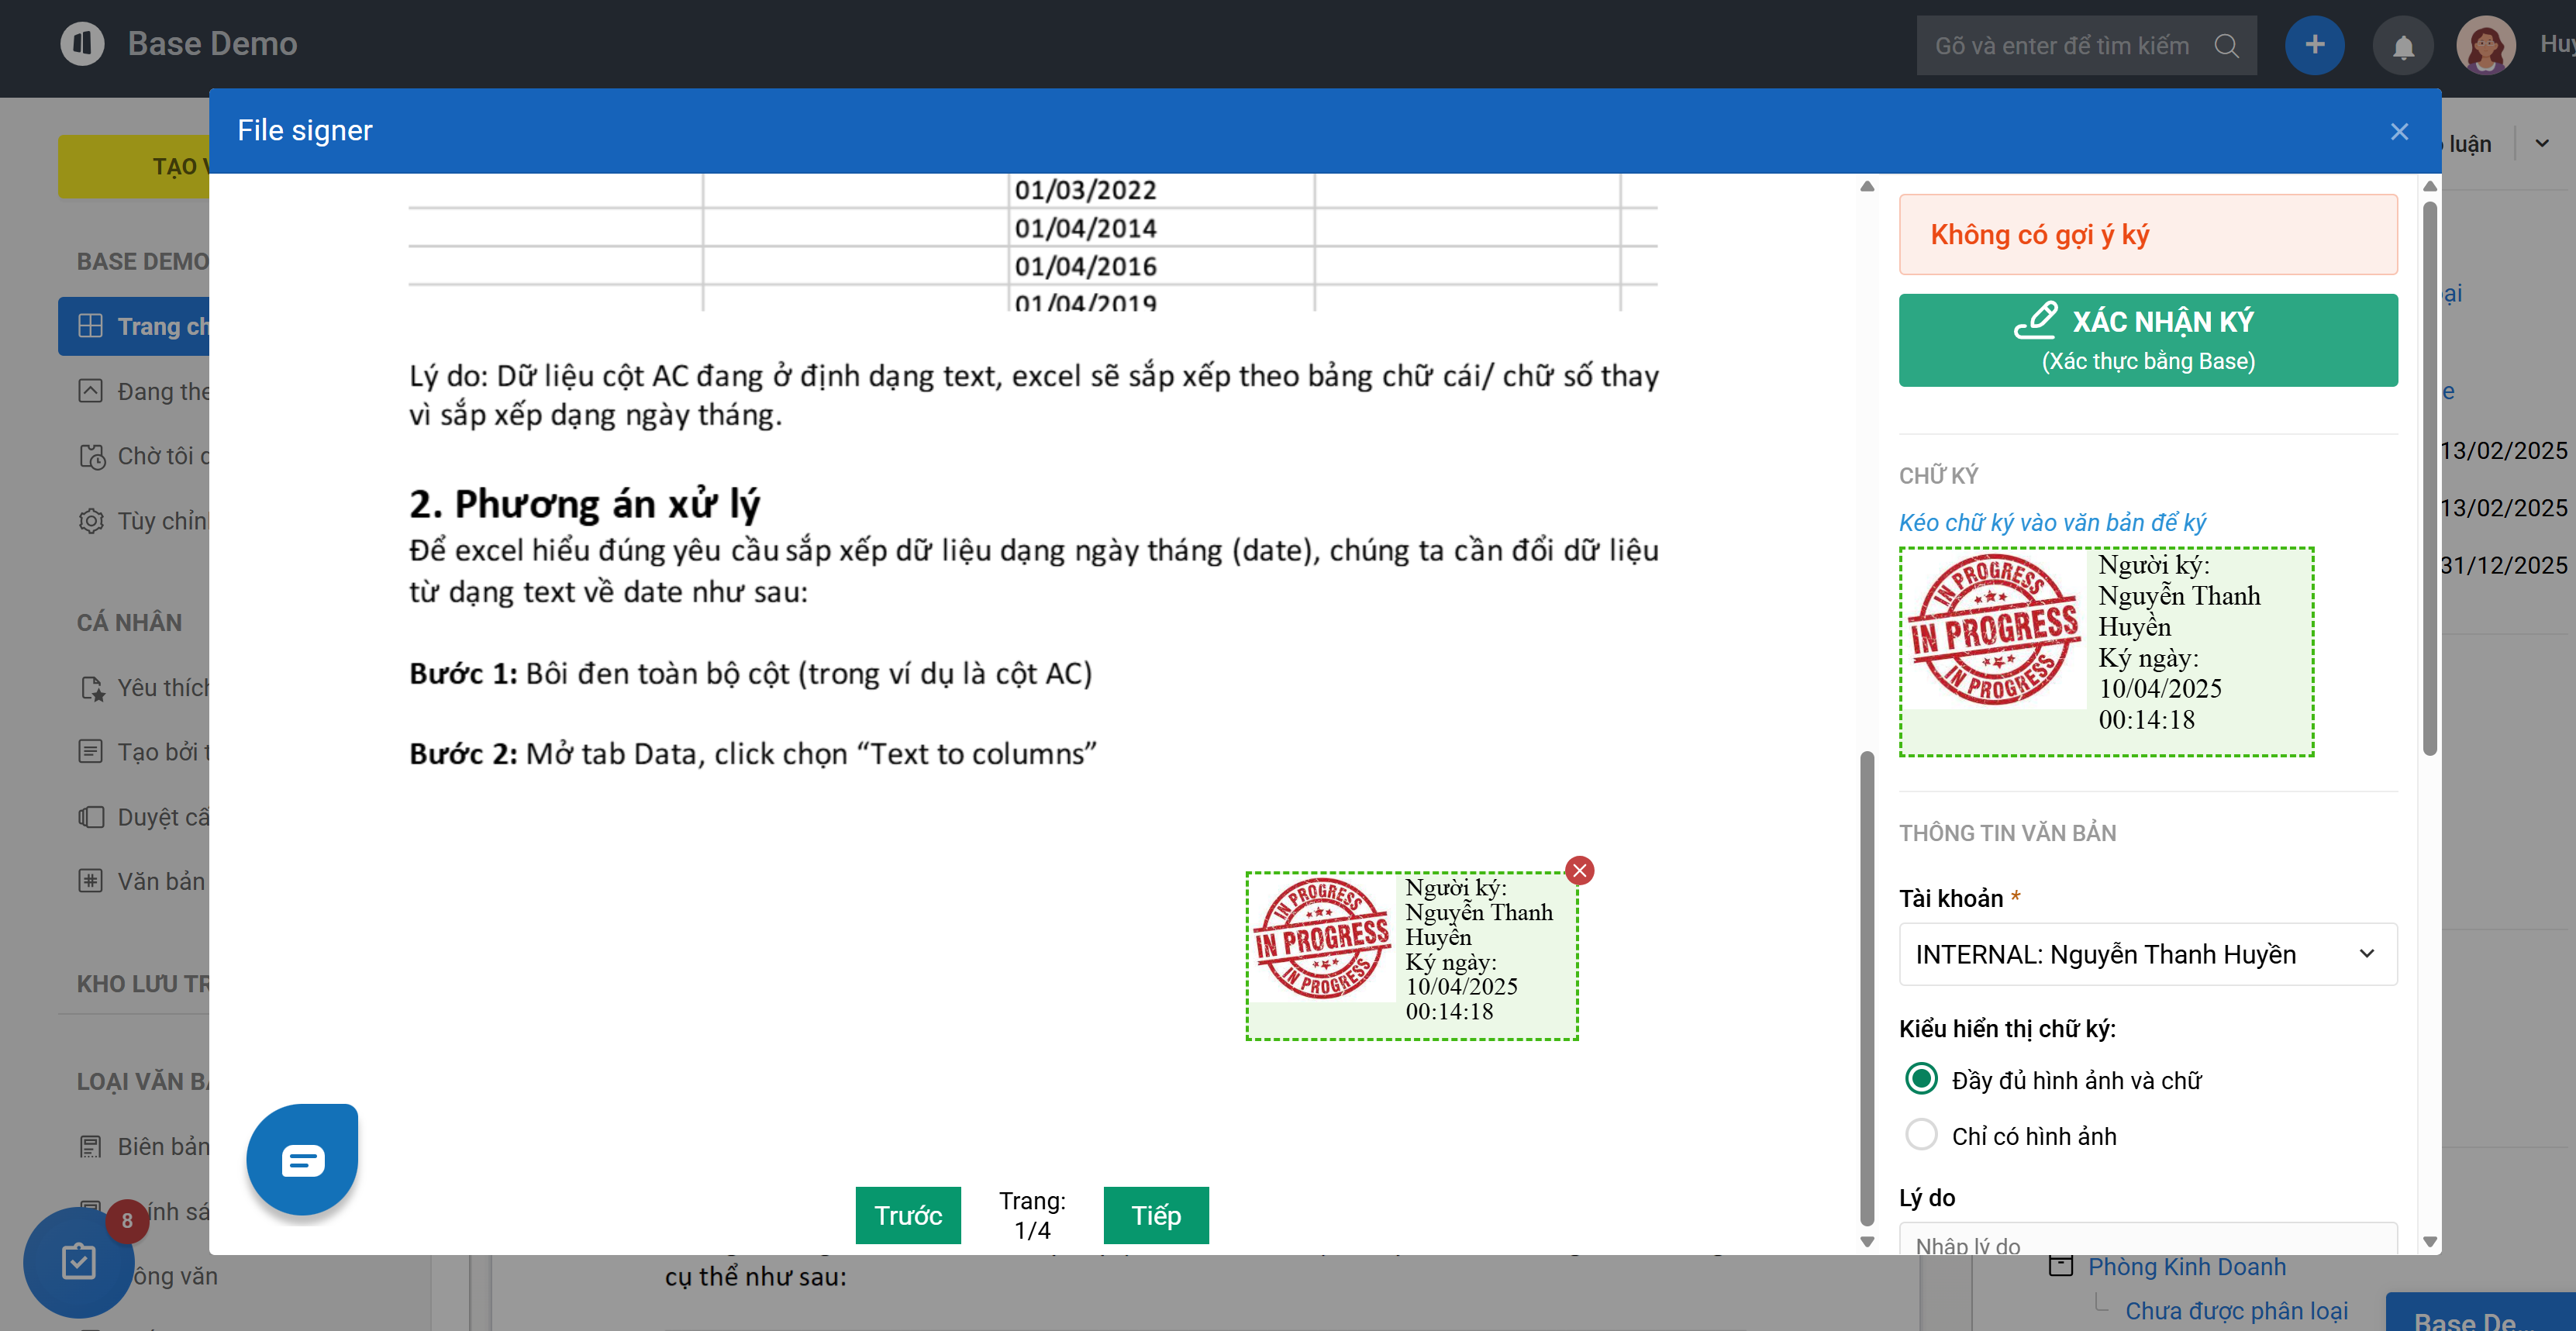Click the notification bell icon
The width and height of the screenshot is (2576, 1331).
click(2402, 46)
